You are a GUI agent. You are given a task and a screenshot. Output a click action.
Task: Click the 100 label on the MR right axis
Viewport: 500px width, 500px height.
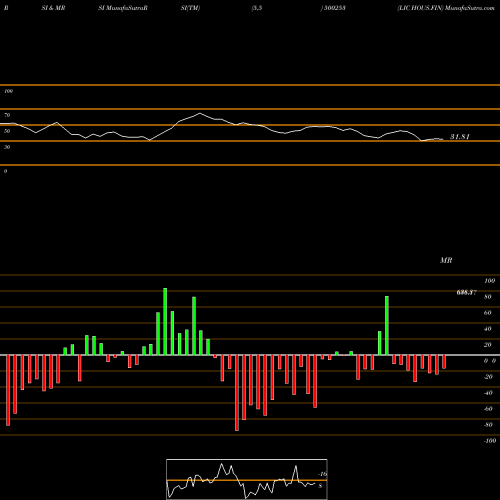[489, 281]
